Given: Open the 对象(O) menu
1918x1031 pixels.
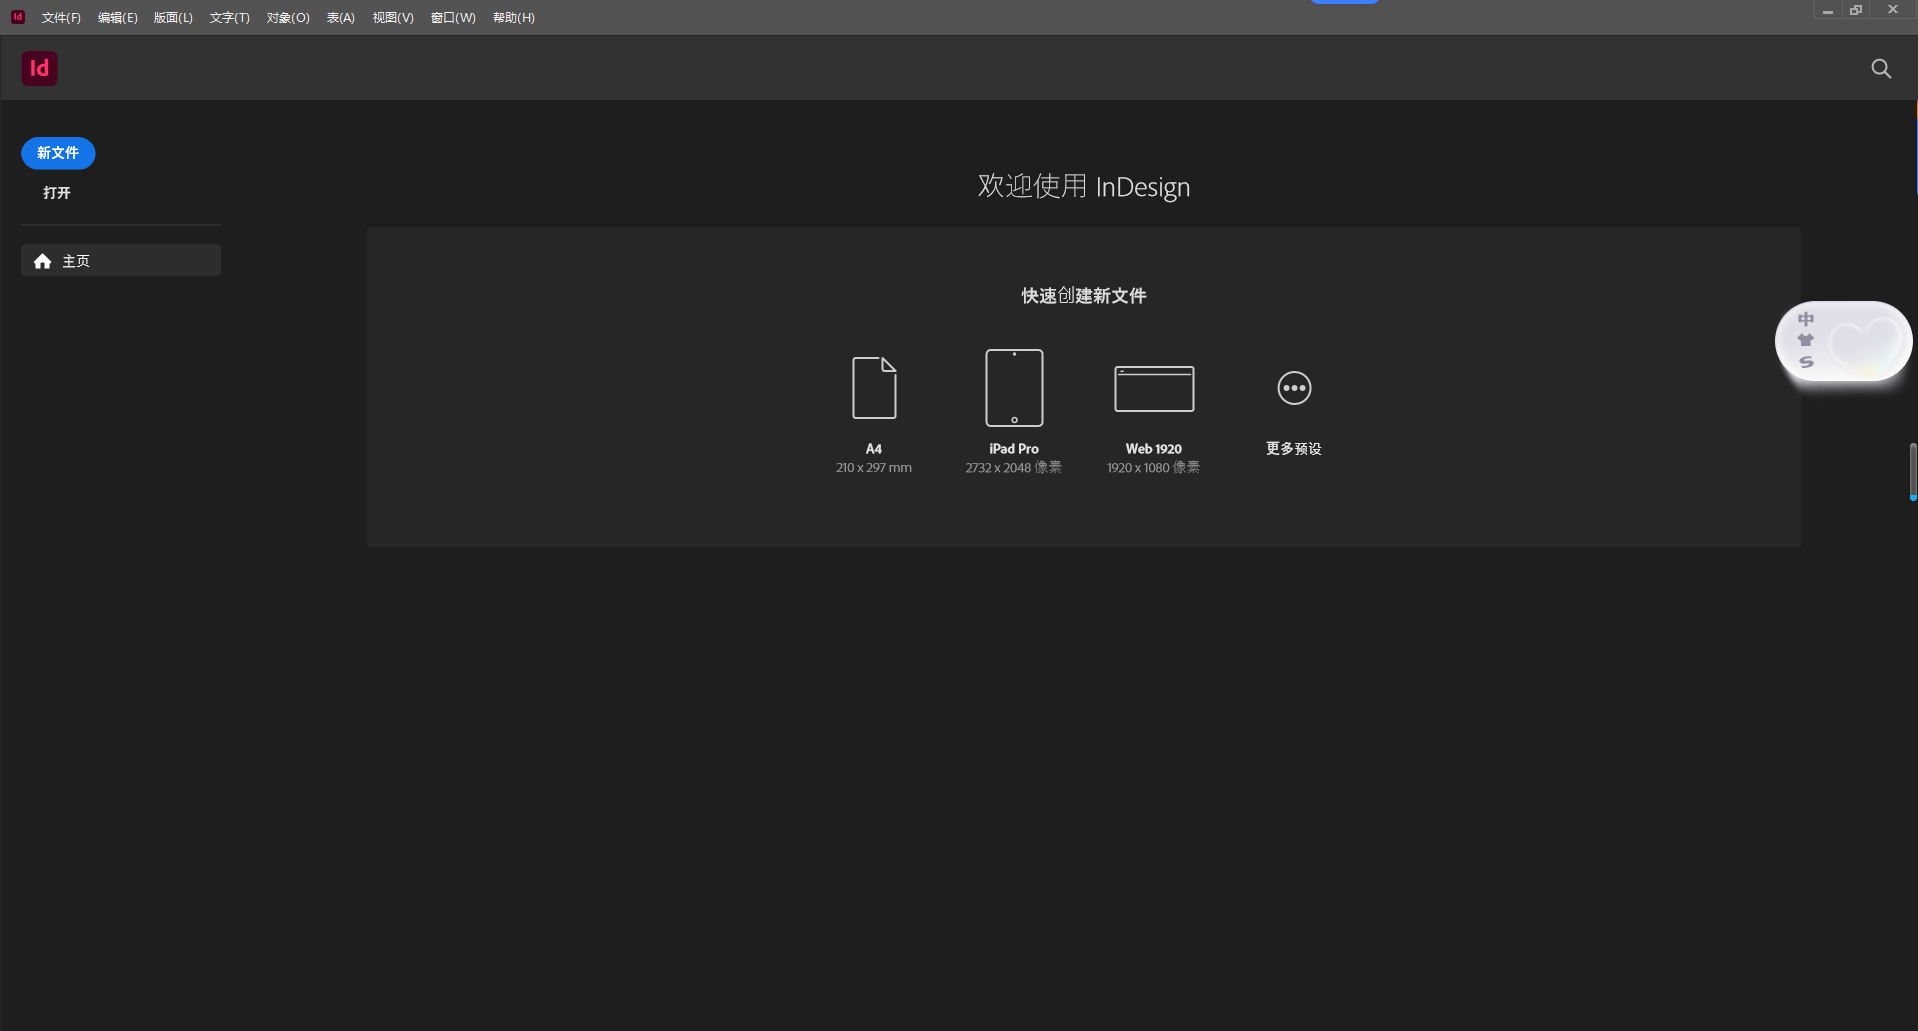Looking at the screenshot, I should [x=287, y=17].
